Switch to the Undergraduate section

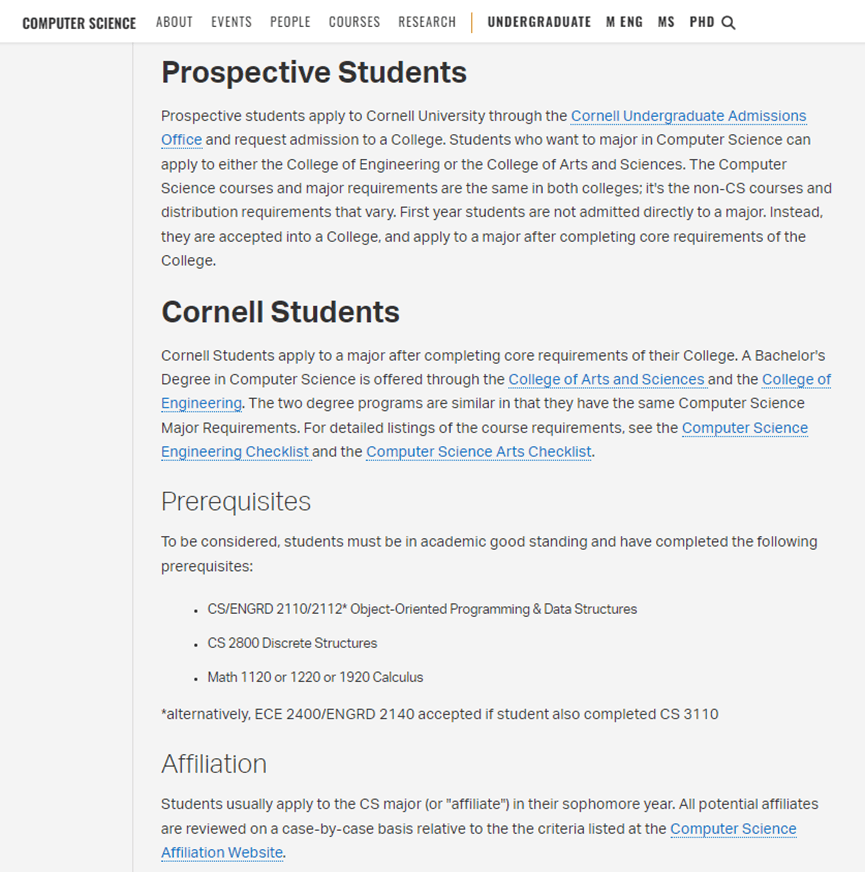pyautogui.click(x=539, y=22)
